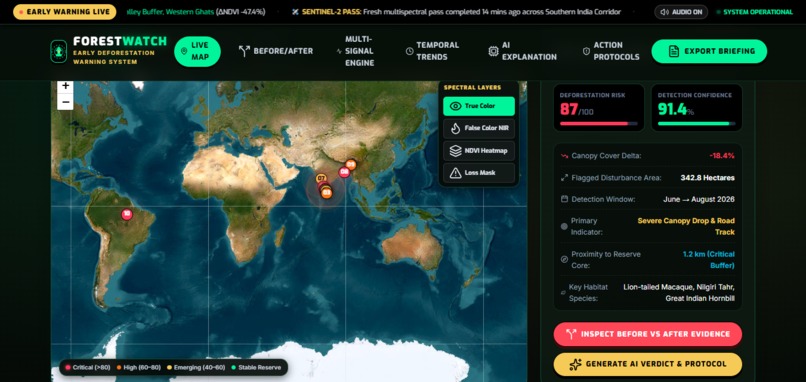The image size is (806, 382).
Task: Click the Before/After split-arrows icon
Action: 244,51
